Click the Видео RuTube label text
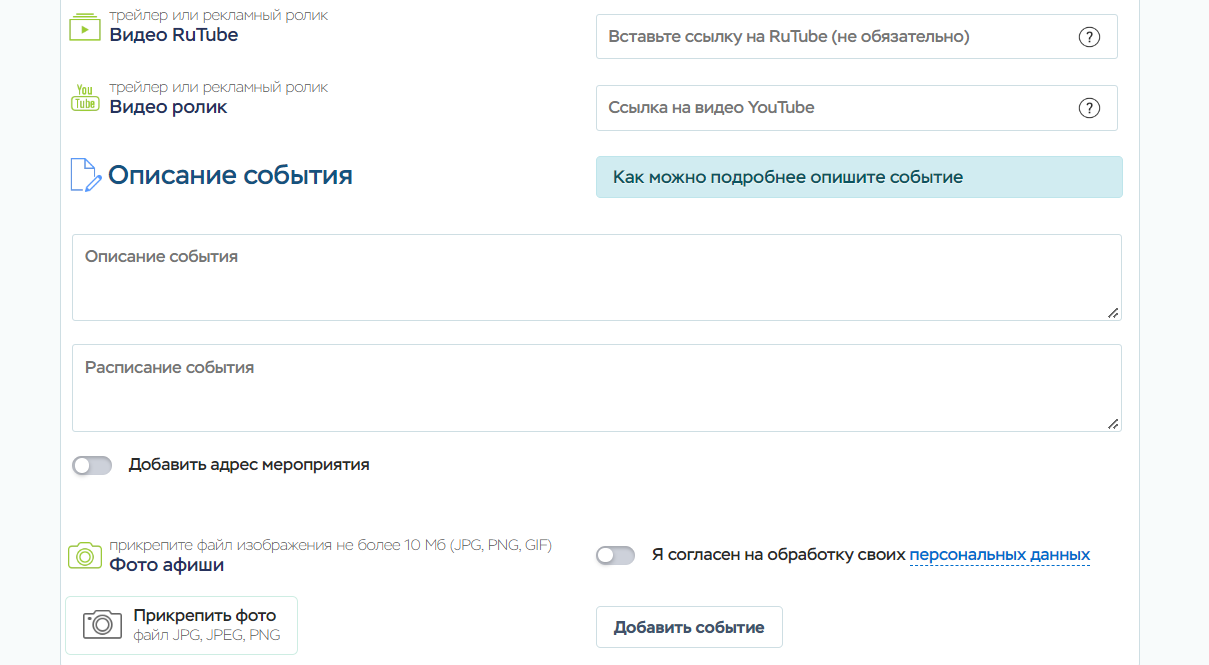The height and width of the screenshot is (665, 1209). 174,36
